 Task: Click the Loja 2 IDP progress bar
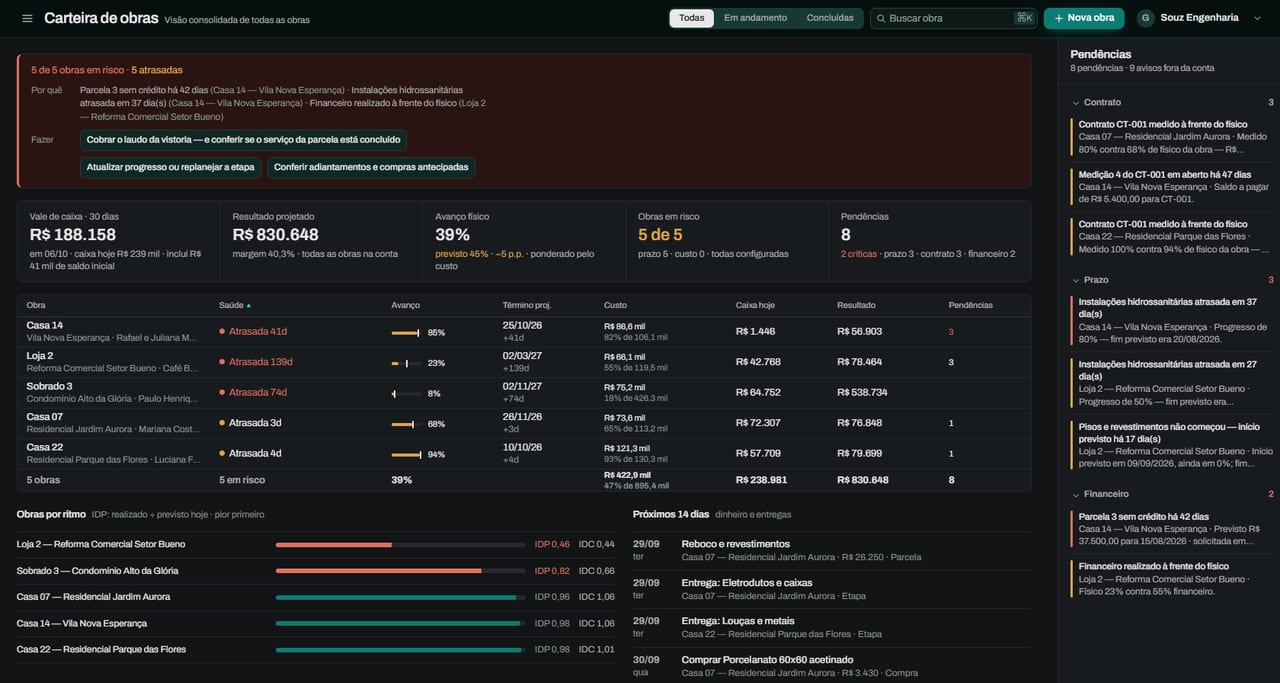click(400, 544)
